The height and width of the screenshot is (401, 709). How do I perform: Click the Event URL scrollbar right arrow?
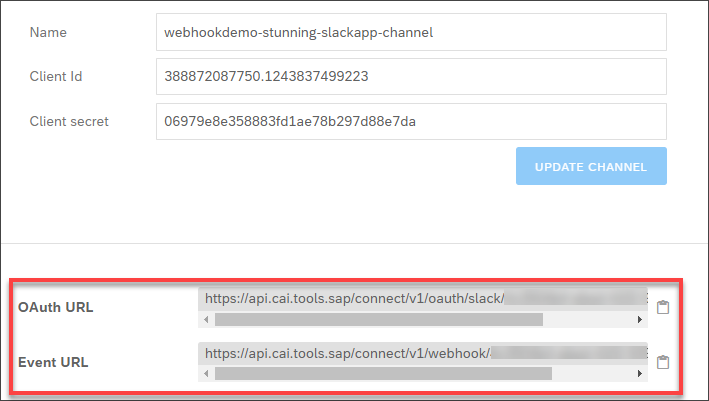click(x=640, y=373)
